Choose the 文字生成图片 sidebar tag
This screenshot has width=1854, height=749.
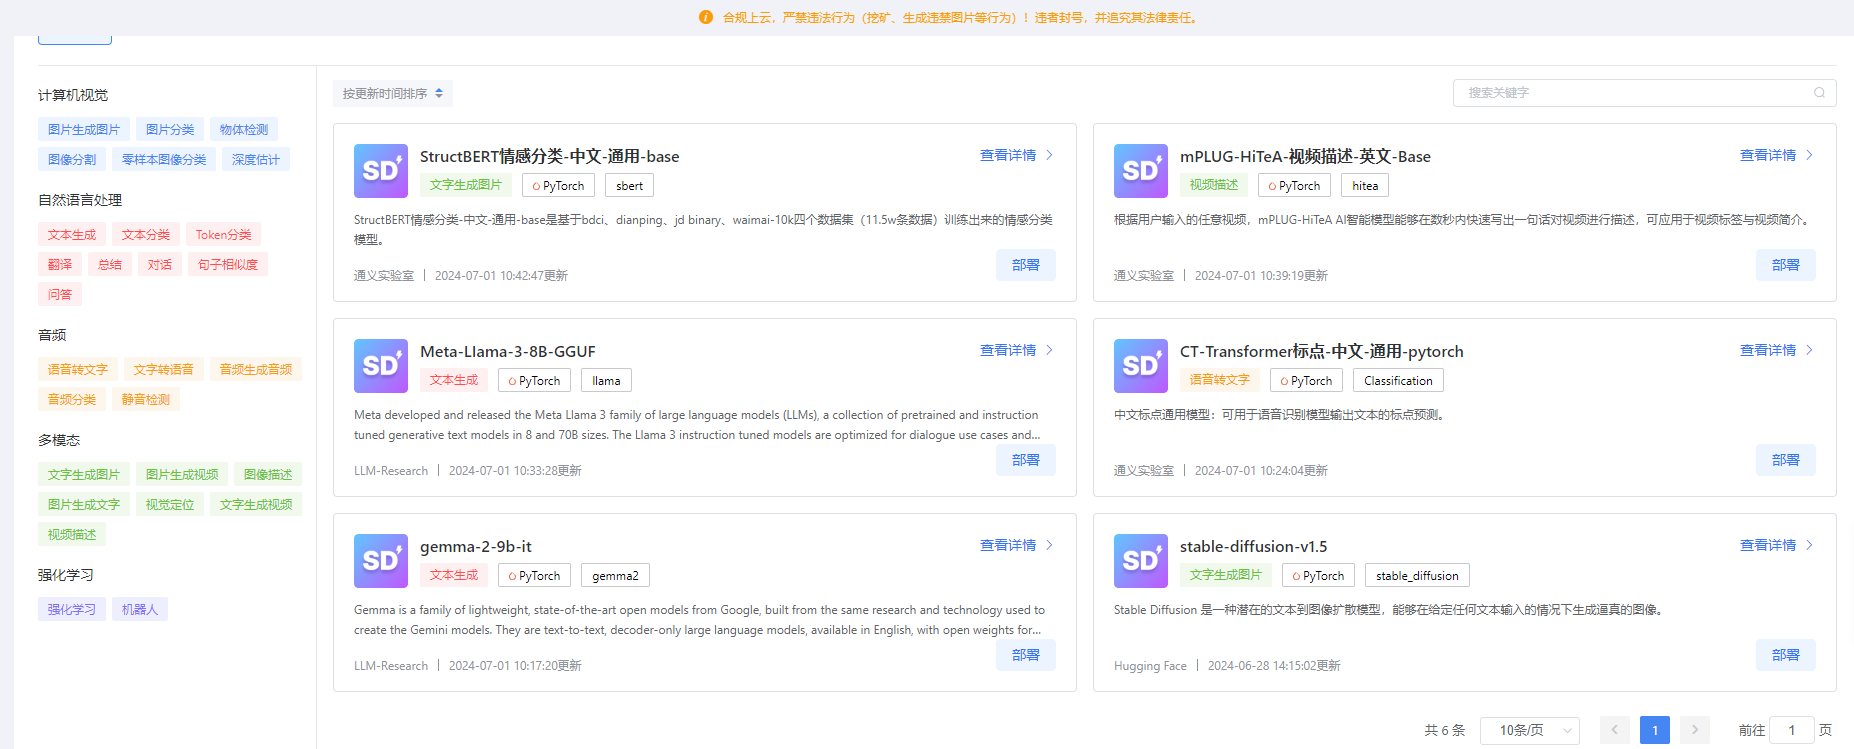[84, 474]
